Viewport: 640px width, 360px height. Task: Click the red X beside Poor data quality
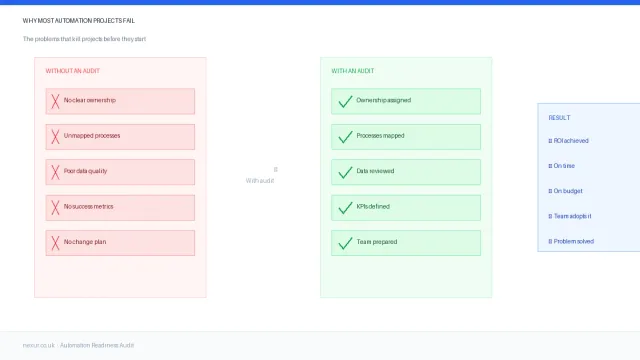[56, 172]
